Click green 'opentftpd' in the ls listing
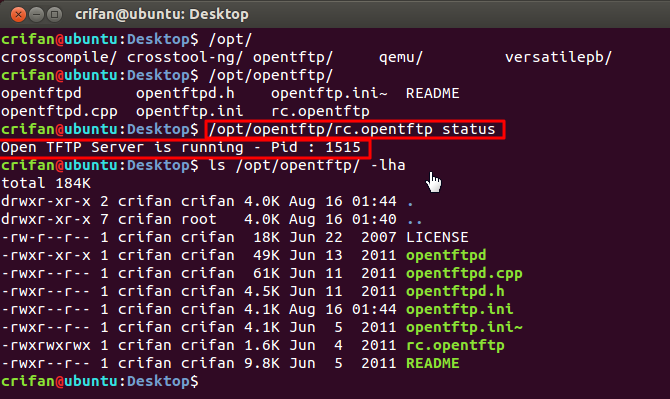The image size is (670, 399). (446, 255)
